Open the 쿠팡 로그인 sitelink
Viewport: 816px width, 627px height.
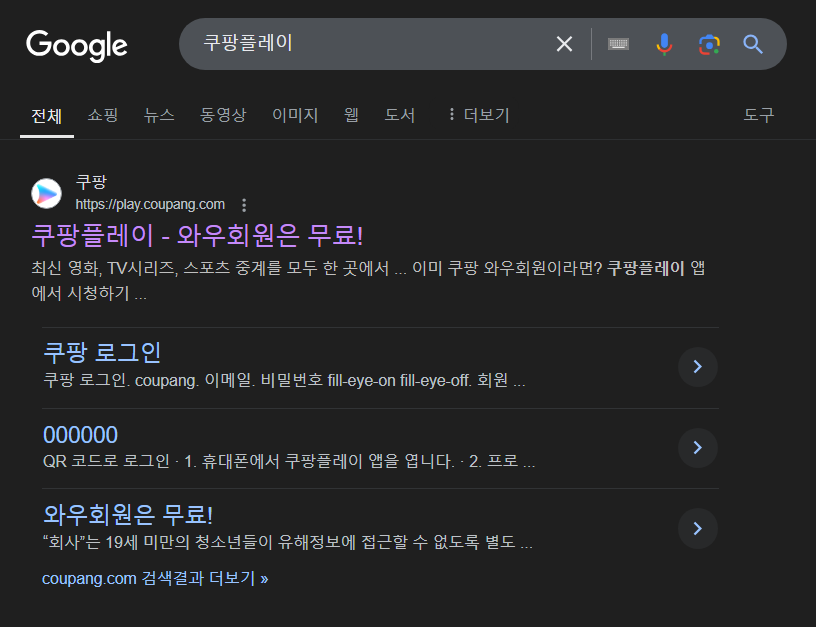(102, 352)
